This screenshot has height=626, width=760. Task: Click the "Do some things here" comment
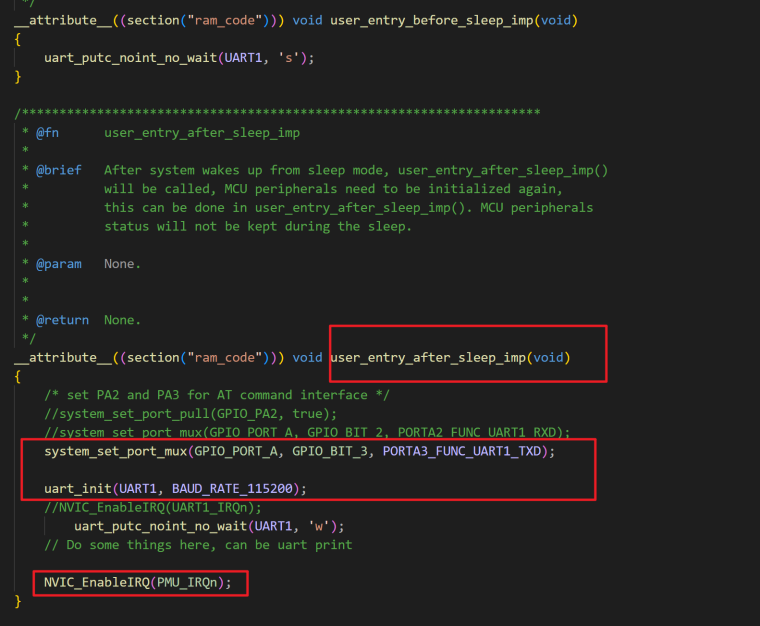[x=198, y=544]
